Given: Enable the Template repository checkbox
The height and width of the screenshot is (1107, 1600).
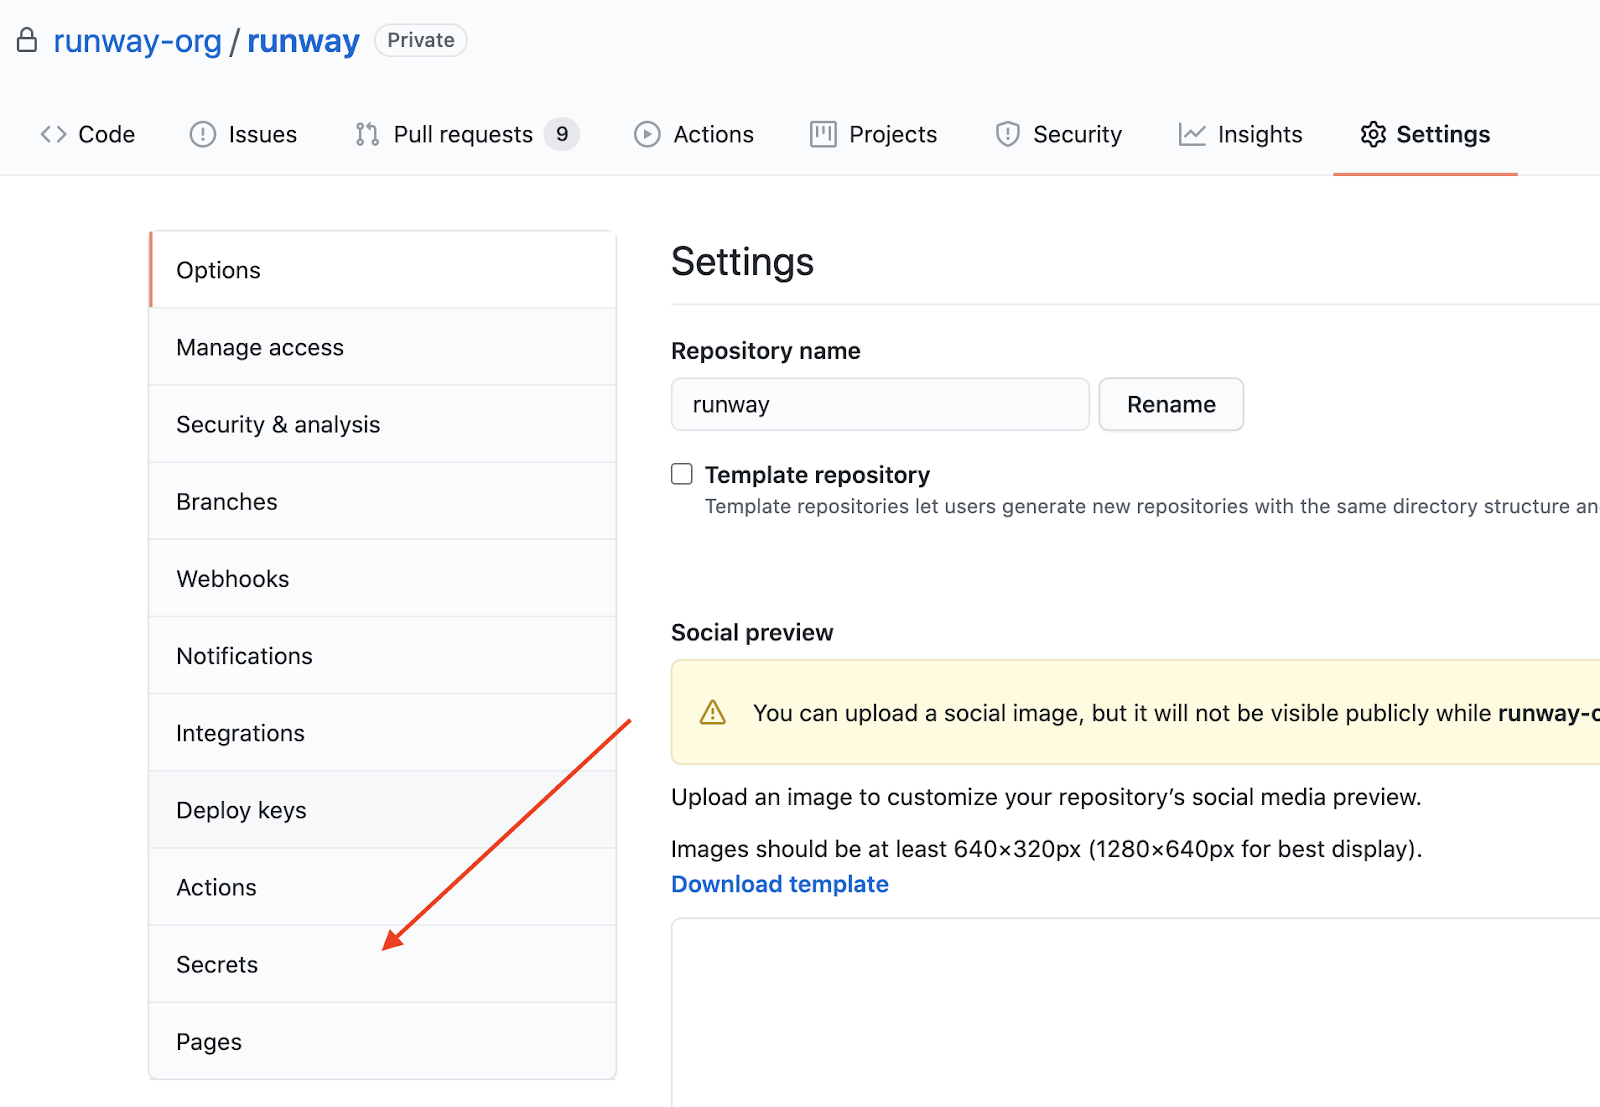Looking at the screenshot, I should pos(681,474).
